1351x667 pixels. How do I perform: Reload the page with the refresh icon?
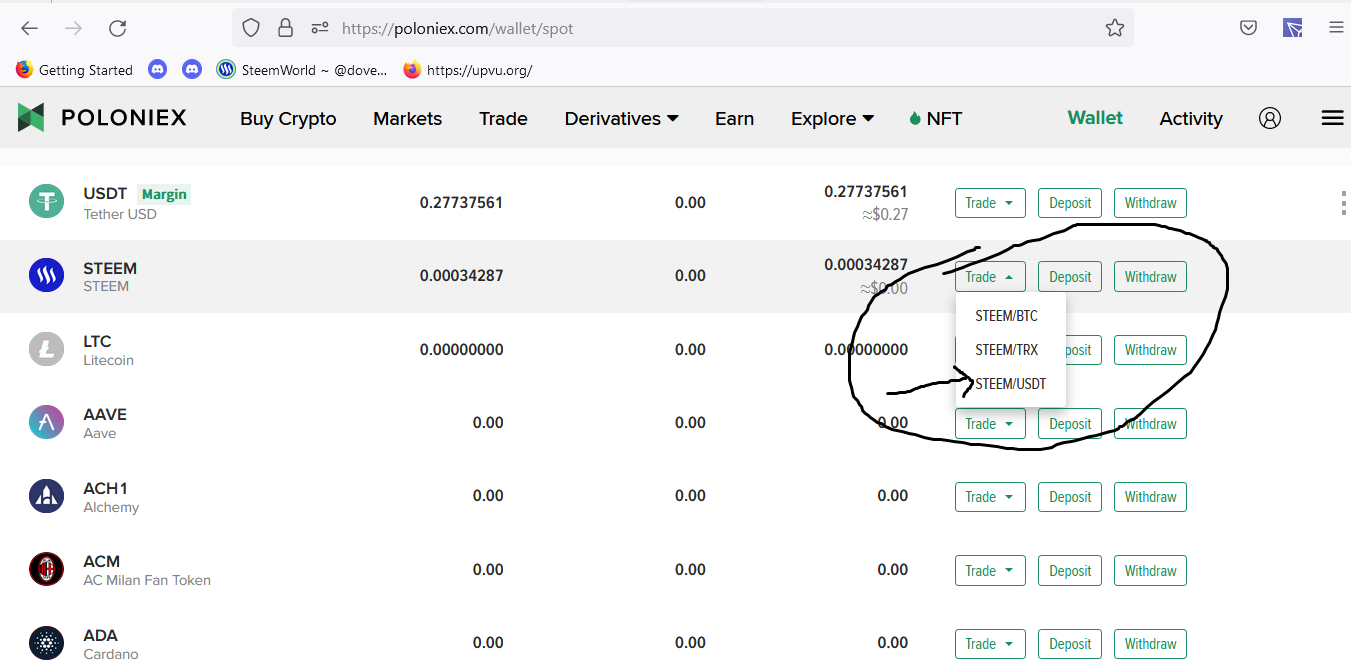(117, 28)
